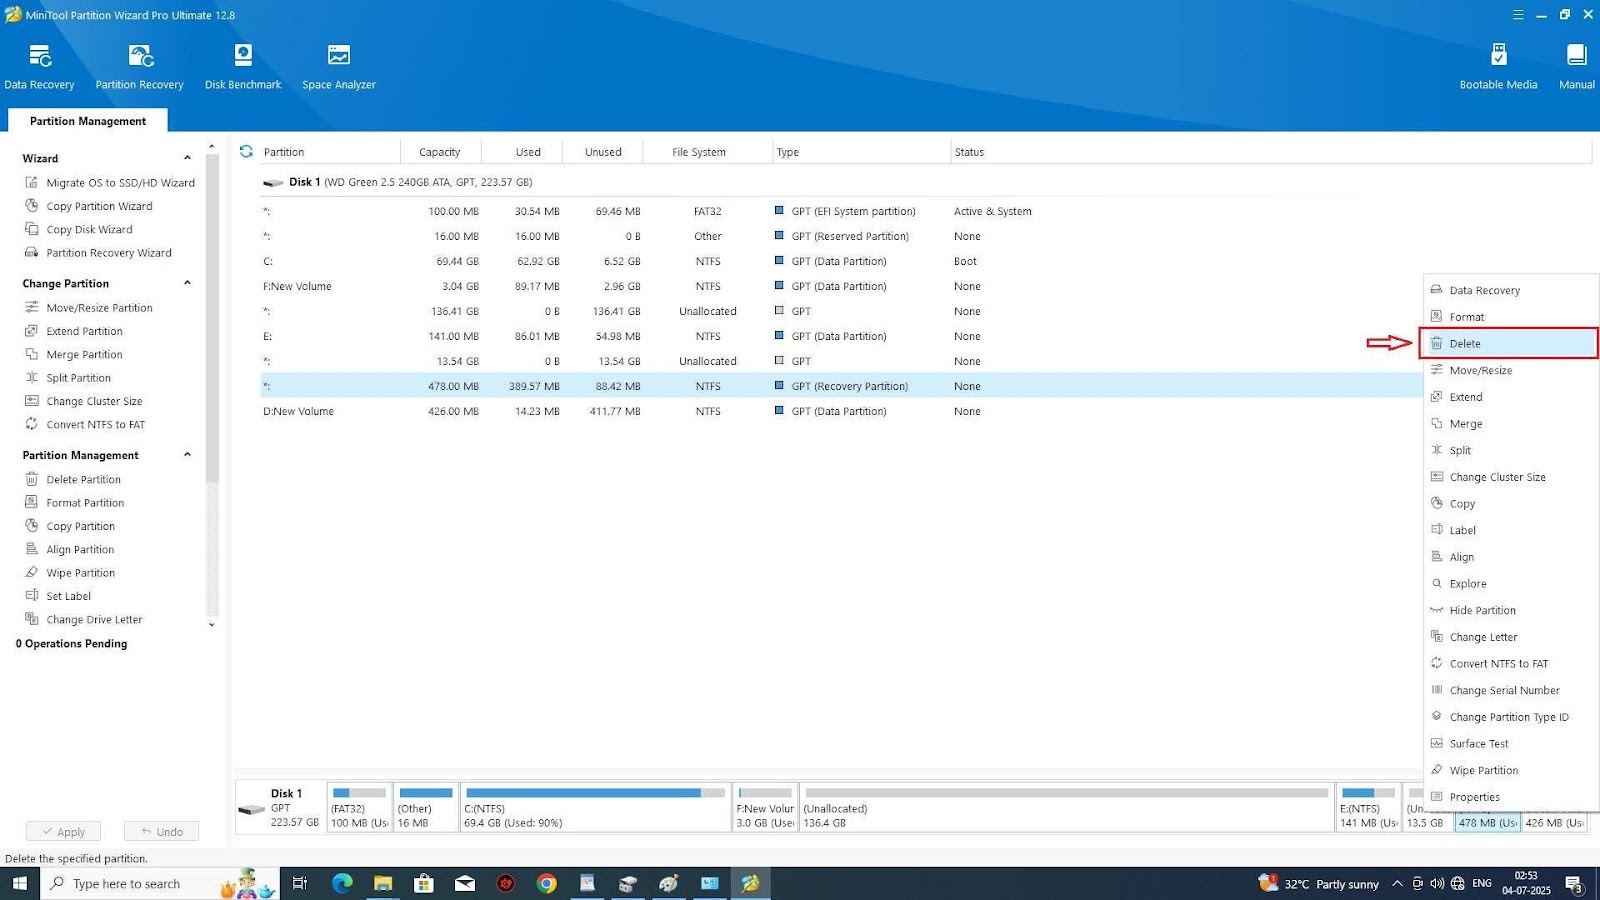The width and height of the screenshot is (1600, 900).
Task: Open the Manual
Action: (x=1577, y=67)
